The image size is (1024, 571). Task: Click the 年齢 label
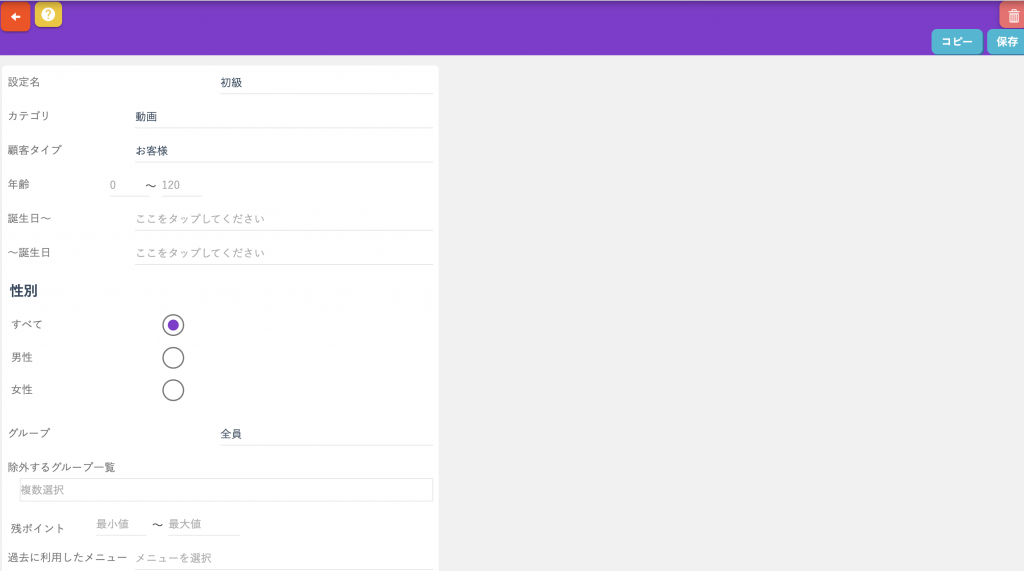coord(19,184)
